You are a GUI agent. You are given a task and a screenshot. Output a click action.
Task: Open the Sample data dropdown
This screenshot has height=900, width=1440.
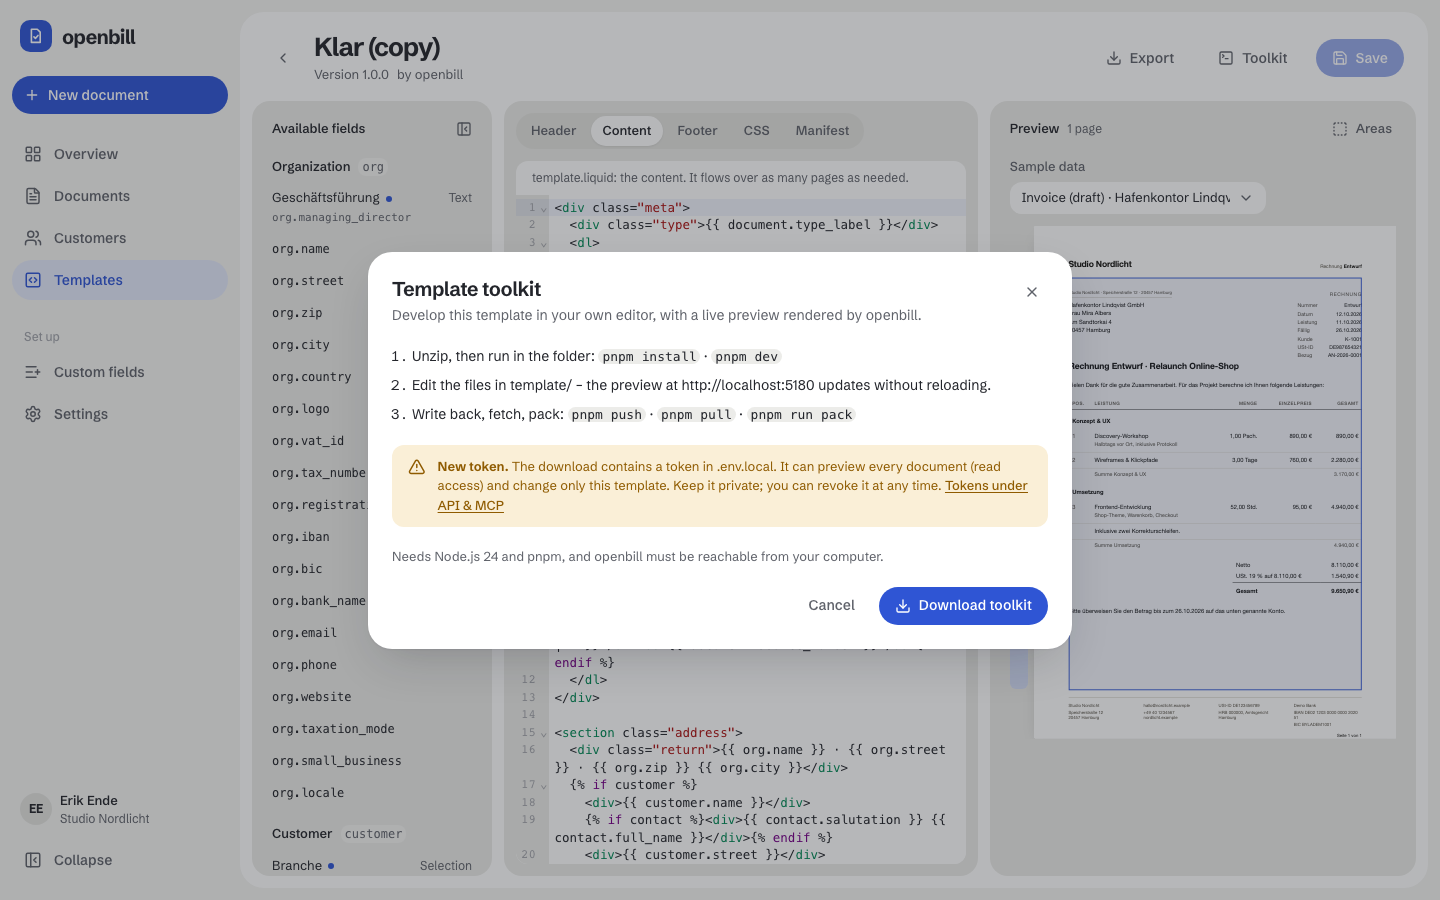[x=1138, y=198]
